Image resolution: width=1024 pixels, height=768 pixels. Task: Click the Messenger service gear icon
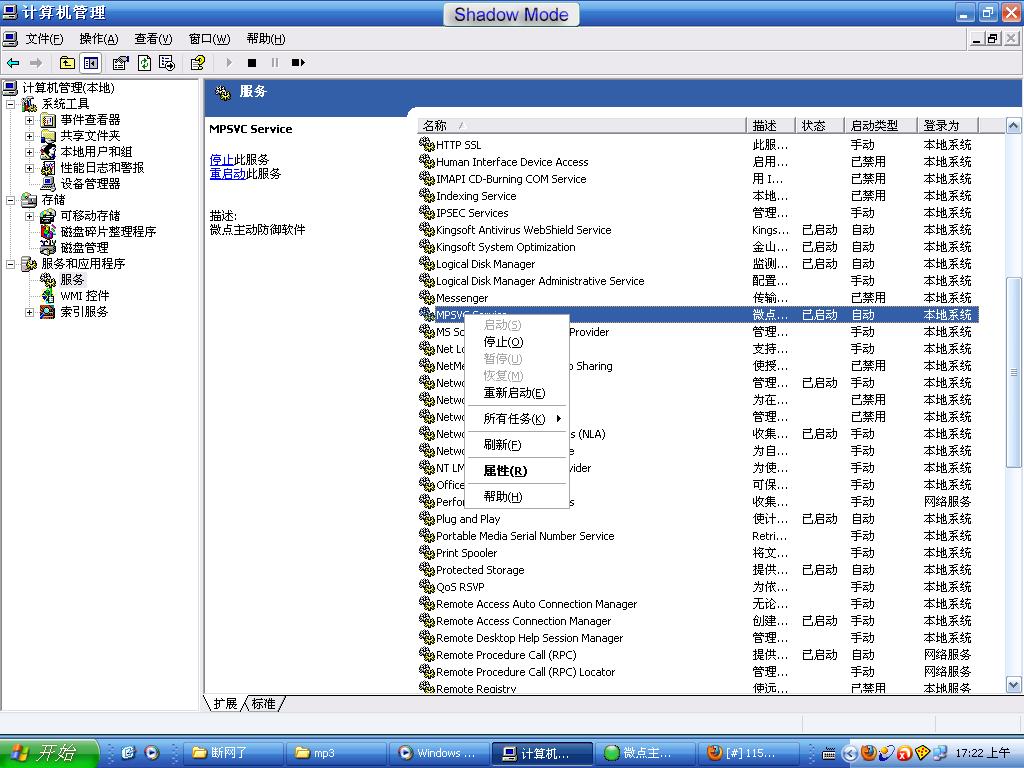tap(426, 297)
